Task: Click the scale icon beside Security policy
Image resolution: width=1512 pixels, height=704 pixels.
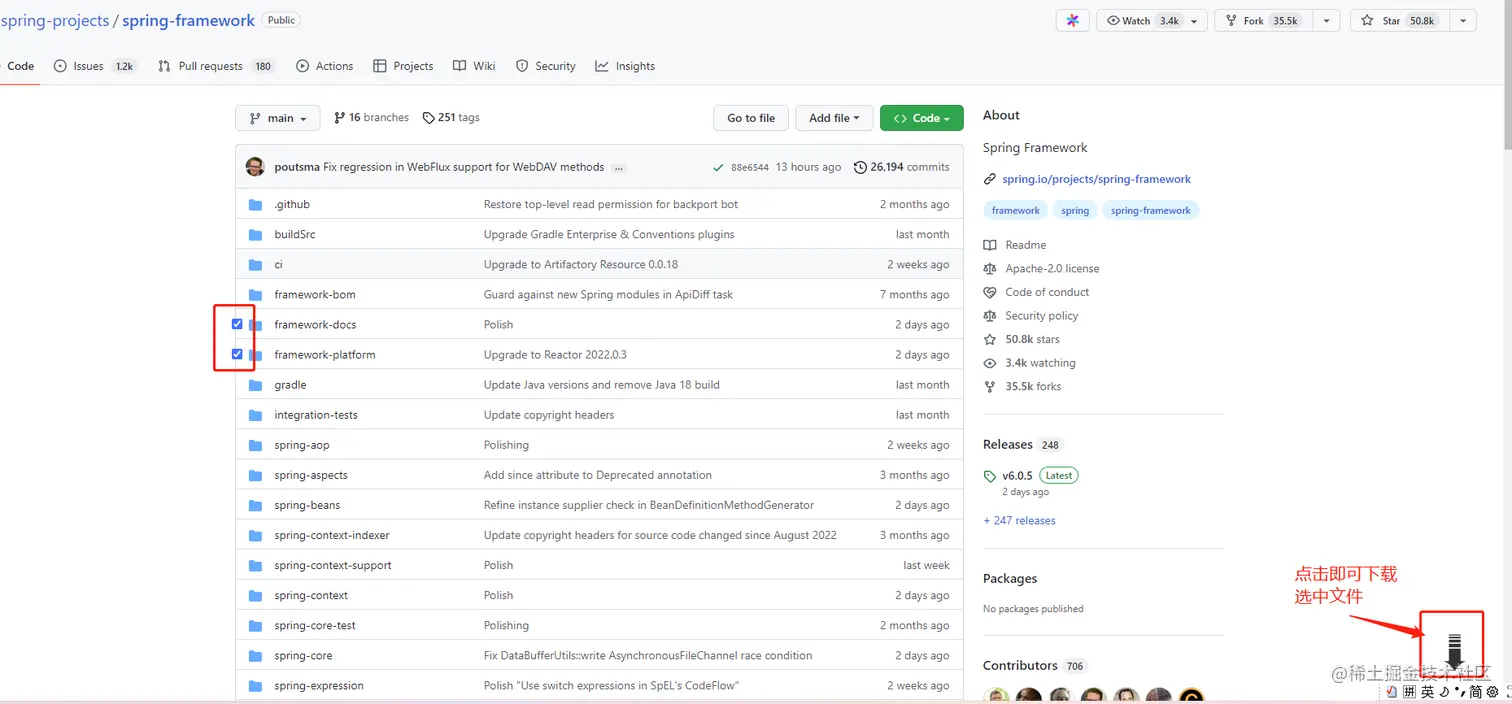Action: click(x=990, y=316)
